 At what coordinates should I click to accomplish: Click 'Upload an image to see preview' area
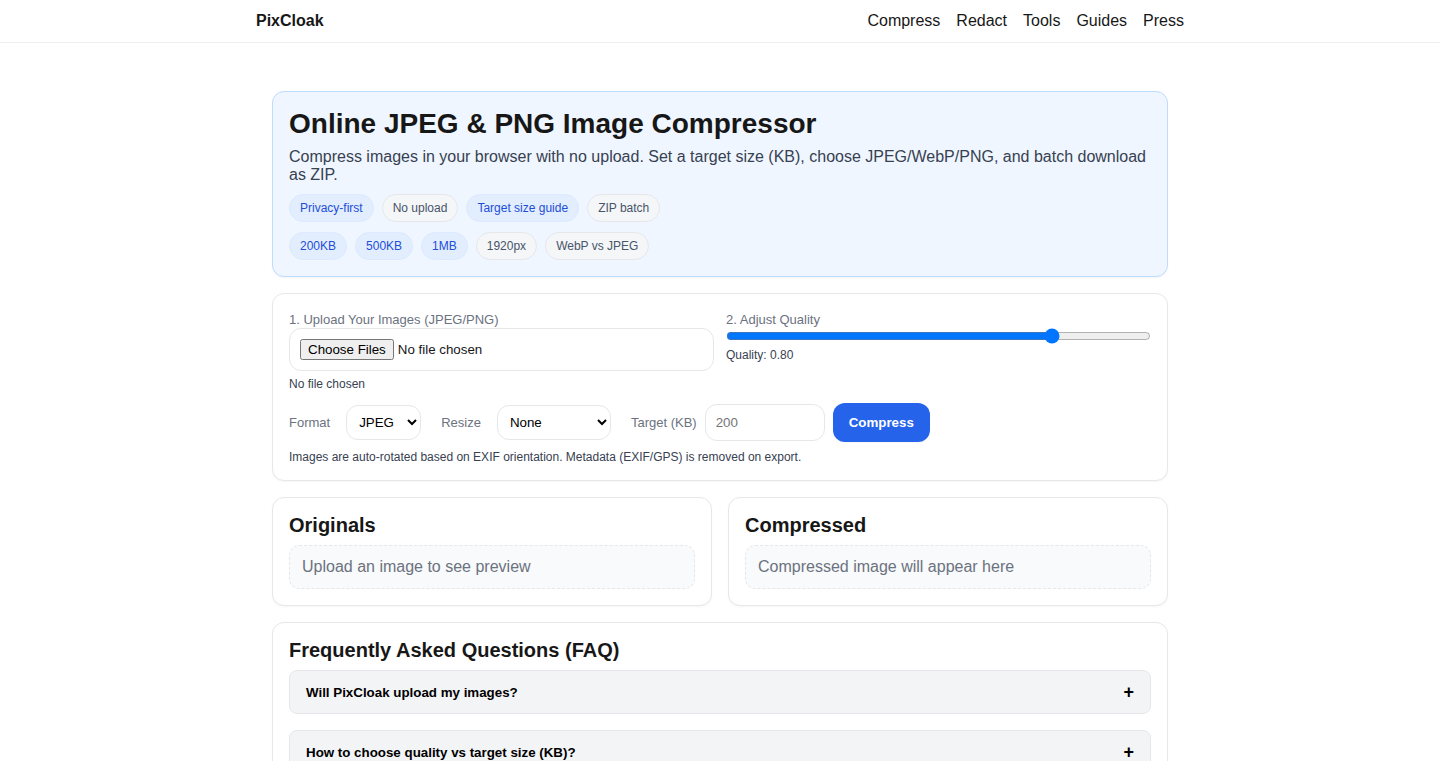point(492,567)
